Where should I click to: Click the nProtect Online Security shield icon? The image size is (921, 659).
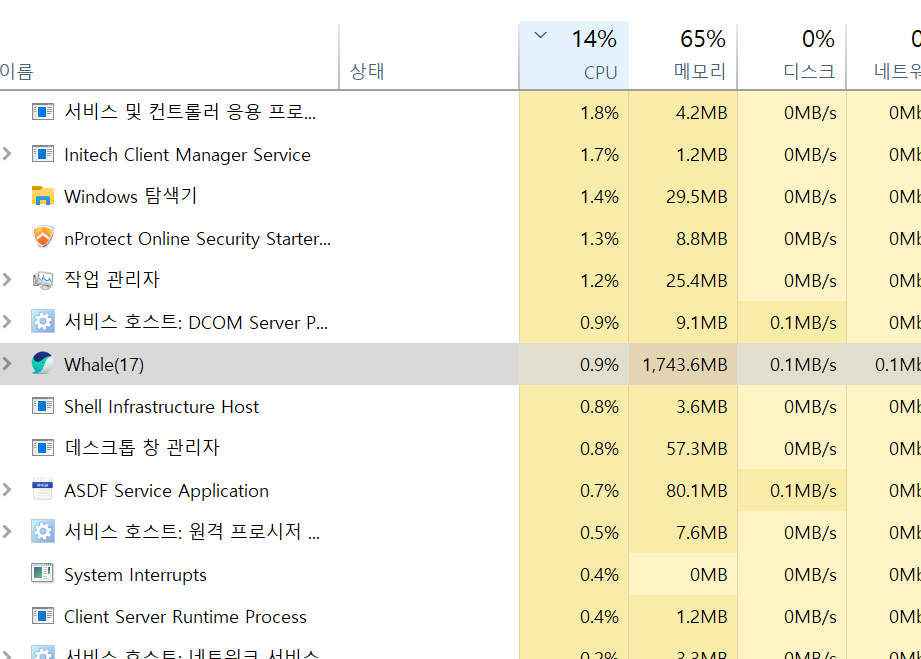[43, 237]
